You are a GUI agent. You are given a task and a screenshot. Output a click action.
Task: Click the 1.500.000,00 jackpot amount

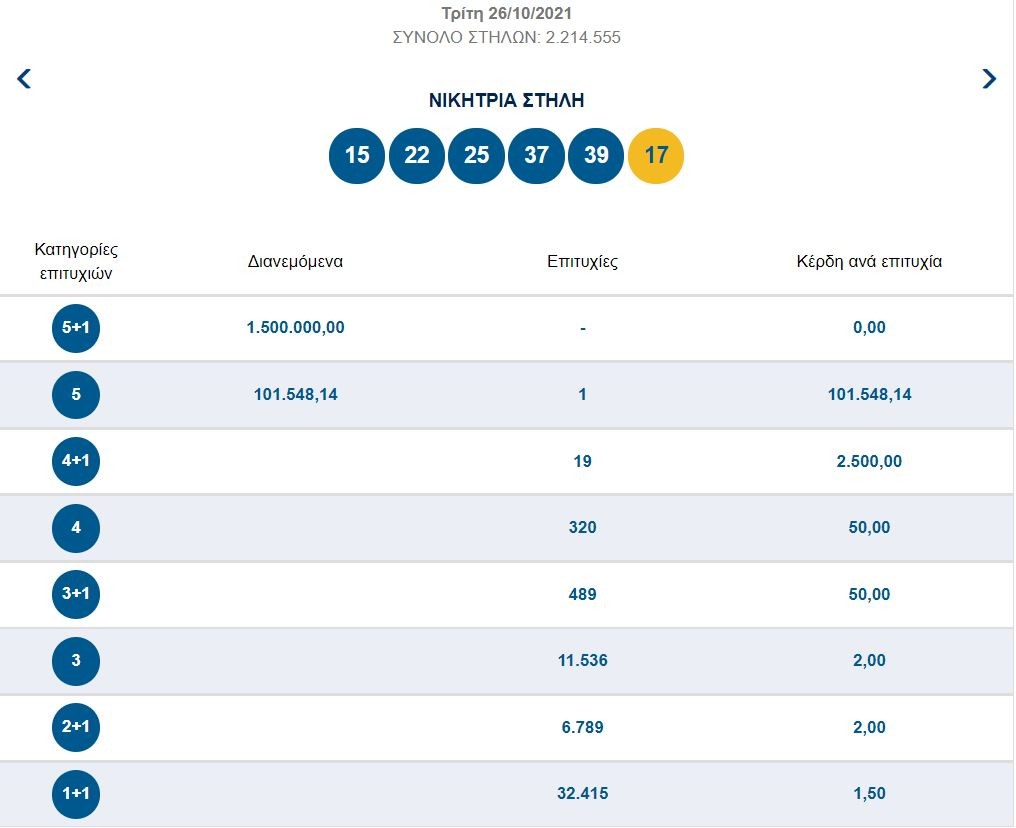tap(295, 328)
